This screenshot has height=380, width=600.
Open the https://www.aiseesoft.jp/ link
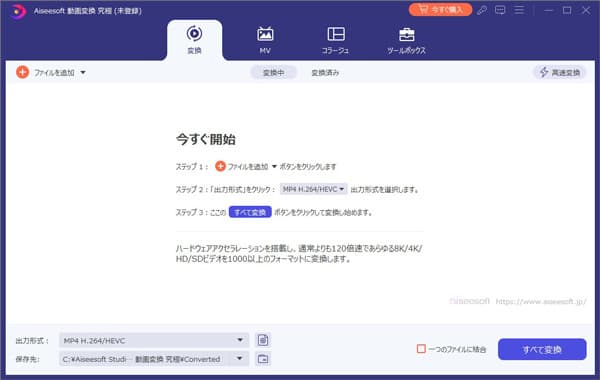click(x=541, y=302)
